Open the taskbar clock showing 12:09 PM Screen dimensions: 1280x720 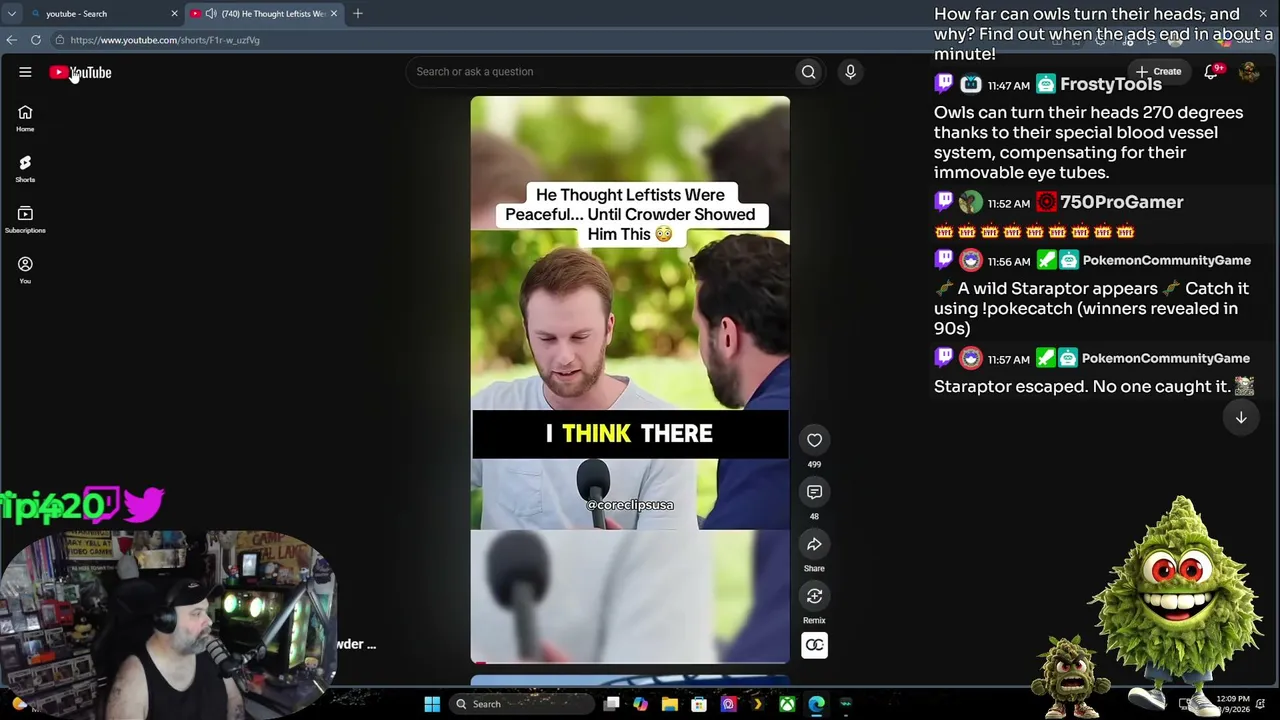pos(1232,704)
